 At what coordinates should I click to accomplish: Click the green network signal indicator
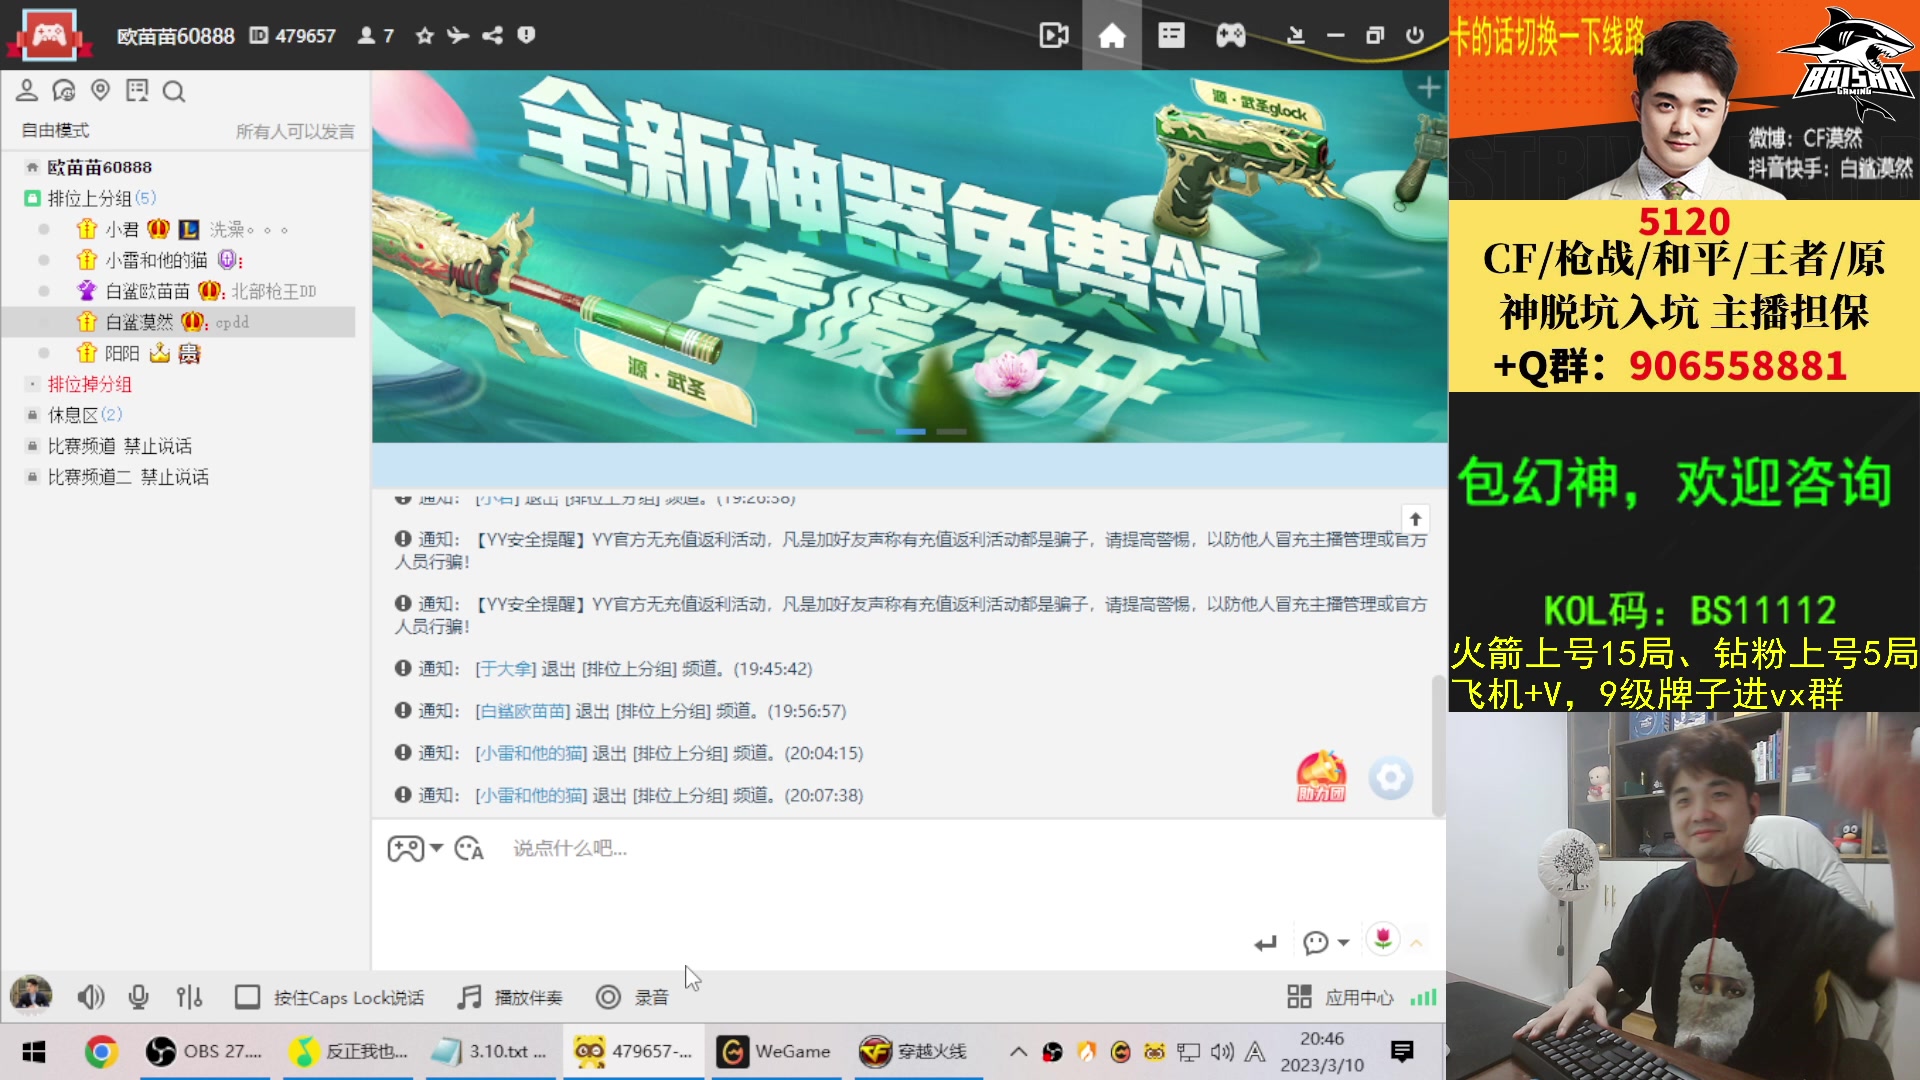(1423, 997)
